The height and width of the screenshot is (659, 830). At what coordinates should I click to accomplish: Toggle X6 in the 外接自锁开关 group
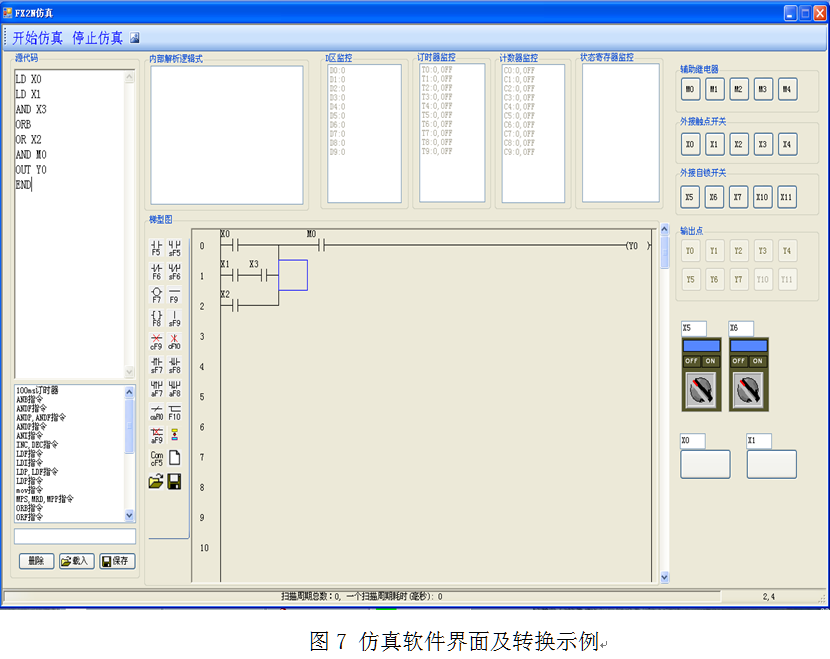point(714,197)
